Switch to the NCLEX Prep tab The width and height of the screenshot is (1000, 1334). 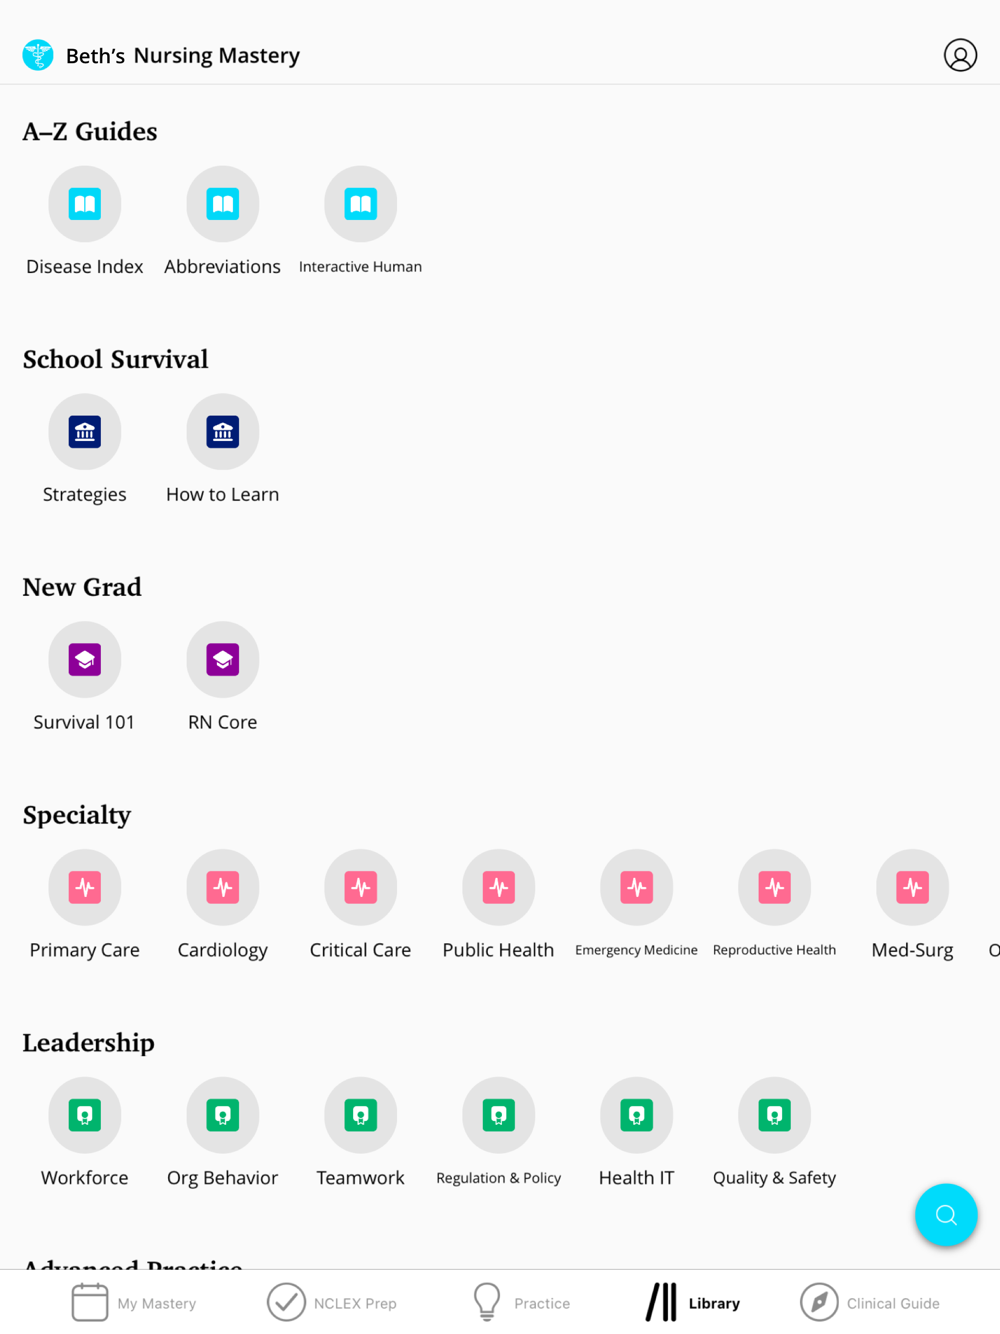pyautogui.click(x=332, y=1303)
